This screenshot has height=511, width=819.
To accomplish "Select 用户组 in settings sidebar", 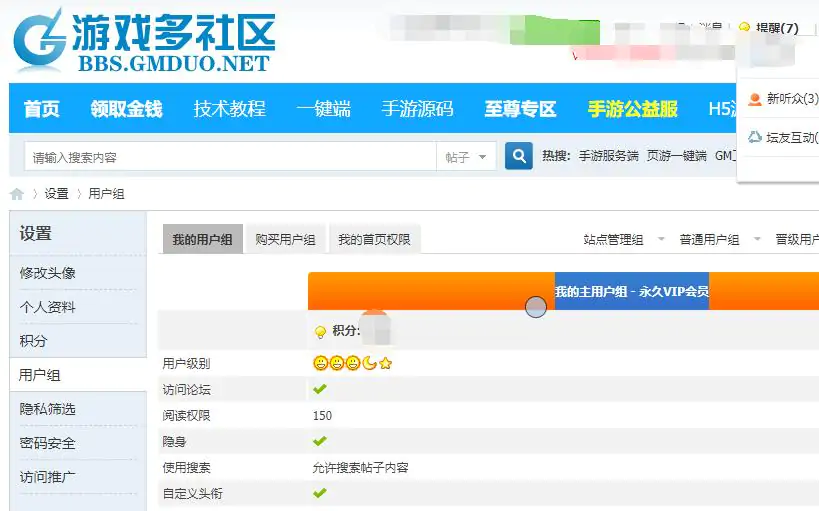I will (x=40, y=375).
